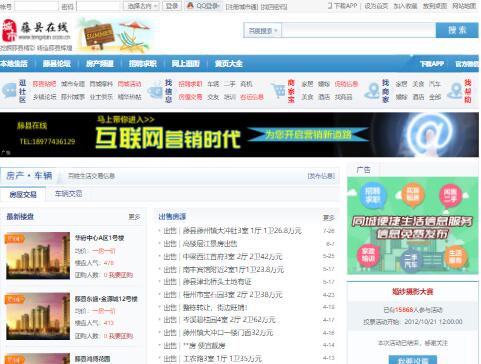This screenshot has height=364, width=481.
Task: Click the QQ penguin login icon
Action: [x=190, y=6]
